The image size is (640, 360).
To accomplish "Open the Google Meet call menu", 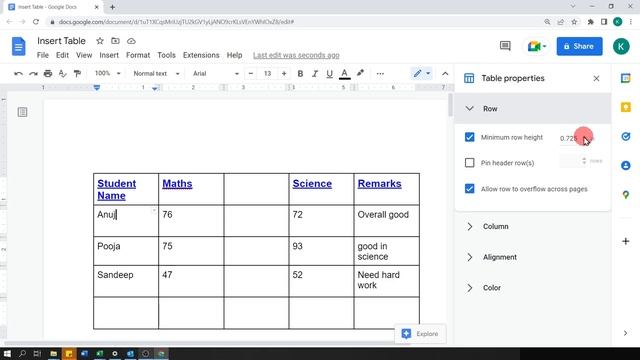I will pyautogui.click(x=537, y=46).
